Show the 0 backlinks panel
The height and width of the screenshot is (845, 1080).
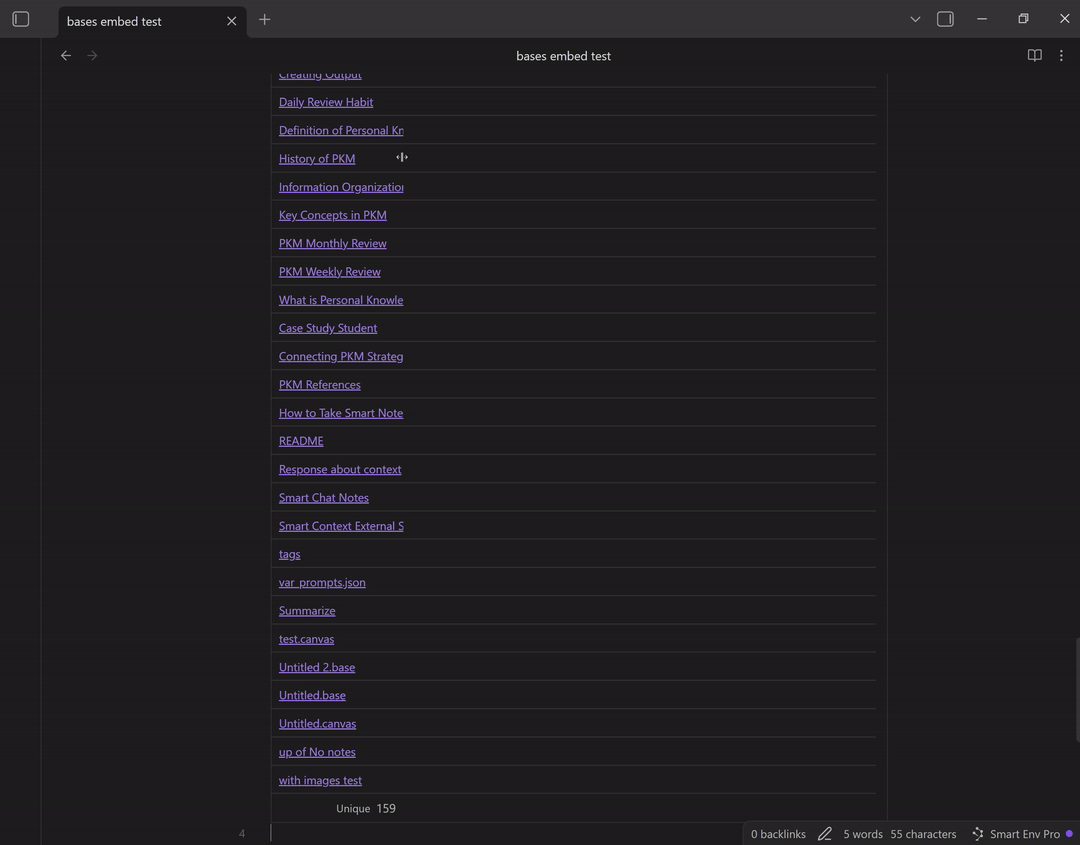pos(778,834)
